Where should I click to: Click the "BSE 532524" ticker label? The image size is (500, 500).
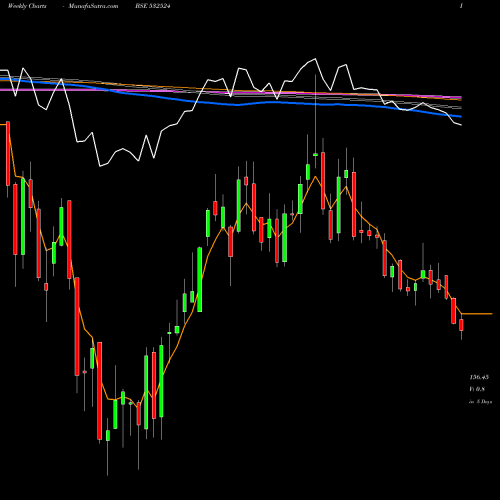153,6
